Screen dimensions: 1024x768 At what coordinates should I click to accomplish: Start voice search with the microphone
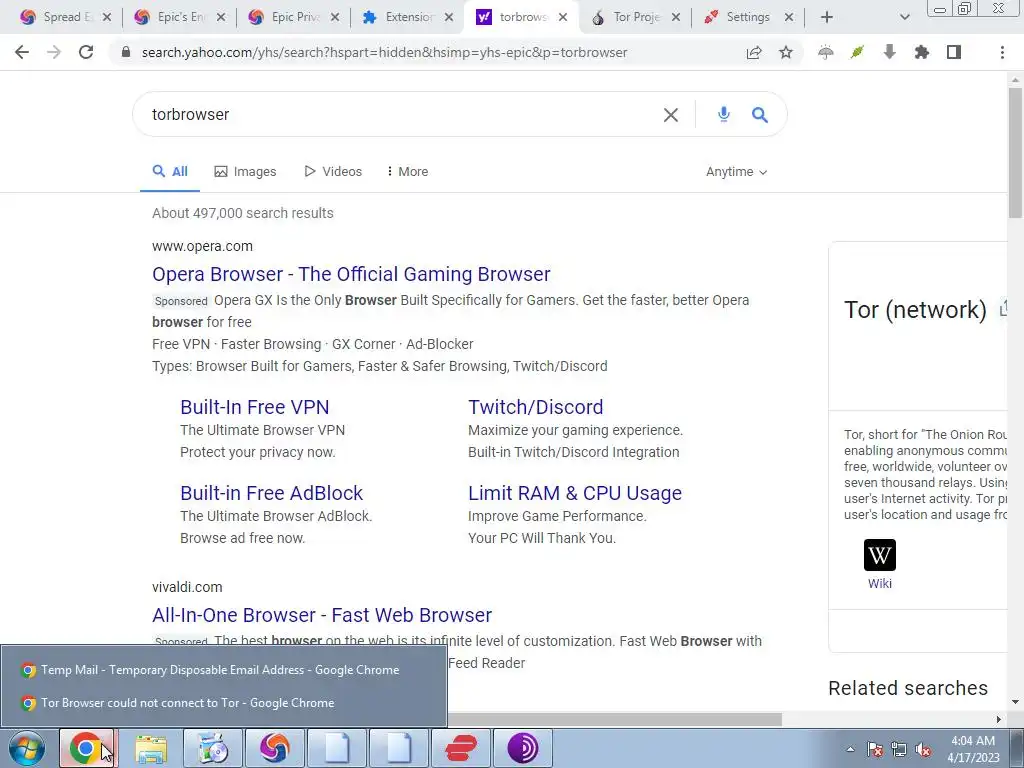(x=723, y=115)
